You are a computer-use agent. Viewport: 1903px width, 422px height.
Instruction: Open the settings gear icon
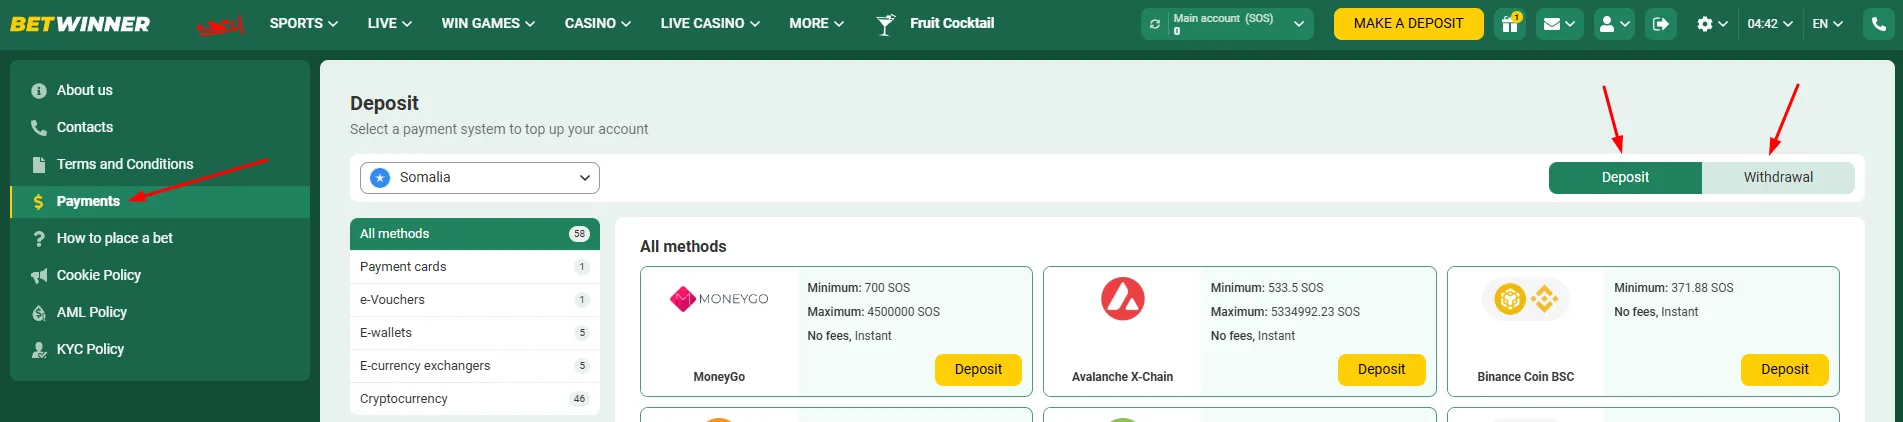pos(1712,24)
